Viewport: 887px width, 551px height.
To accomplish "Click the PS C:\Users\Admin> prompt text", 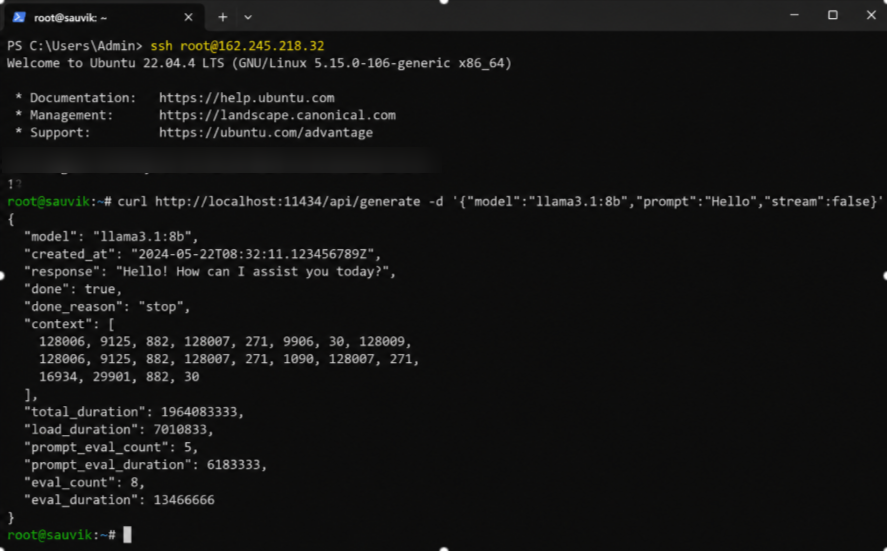I will [x=75, y=46].
